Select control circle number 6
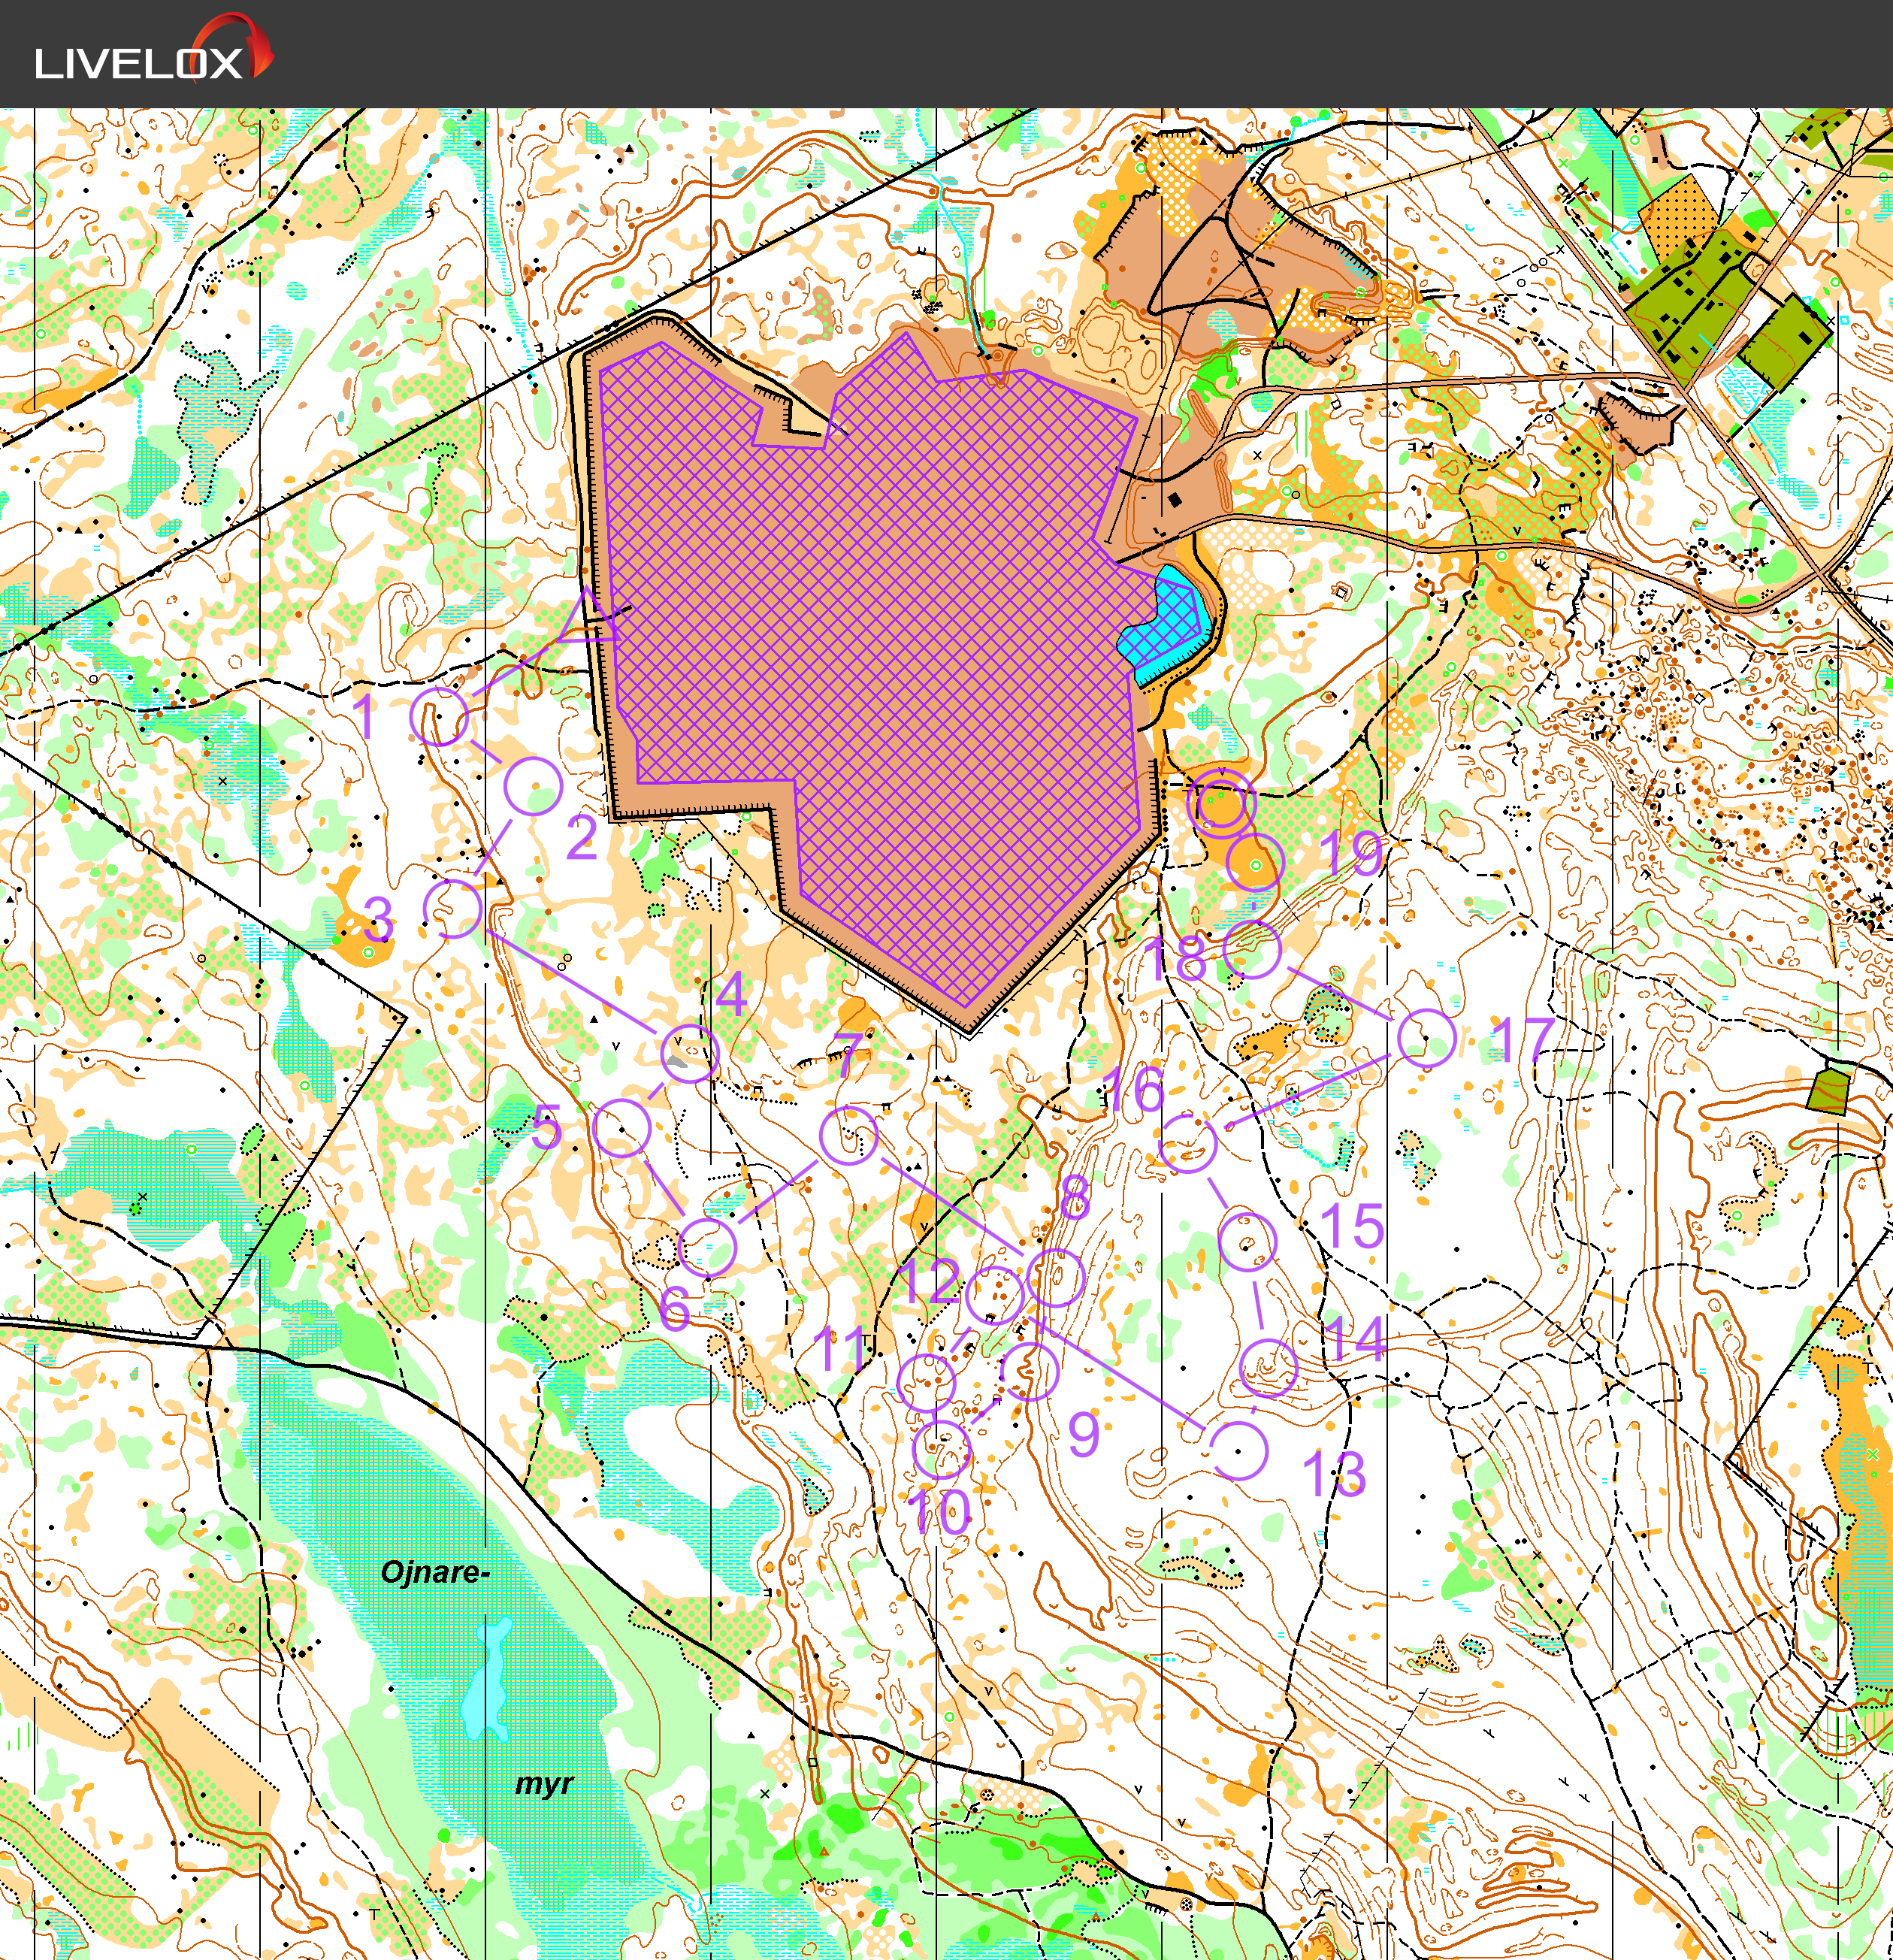 (708, 1247)
